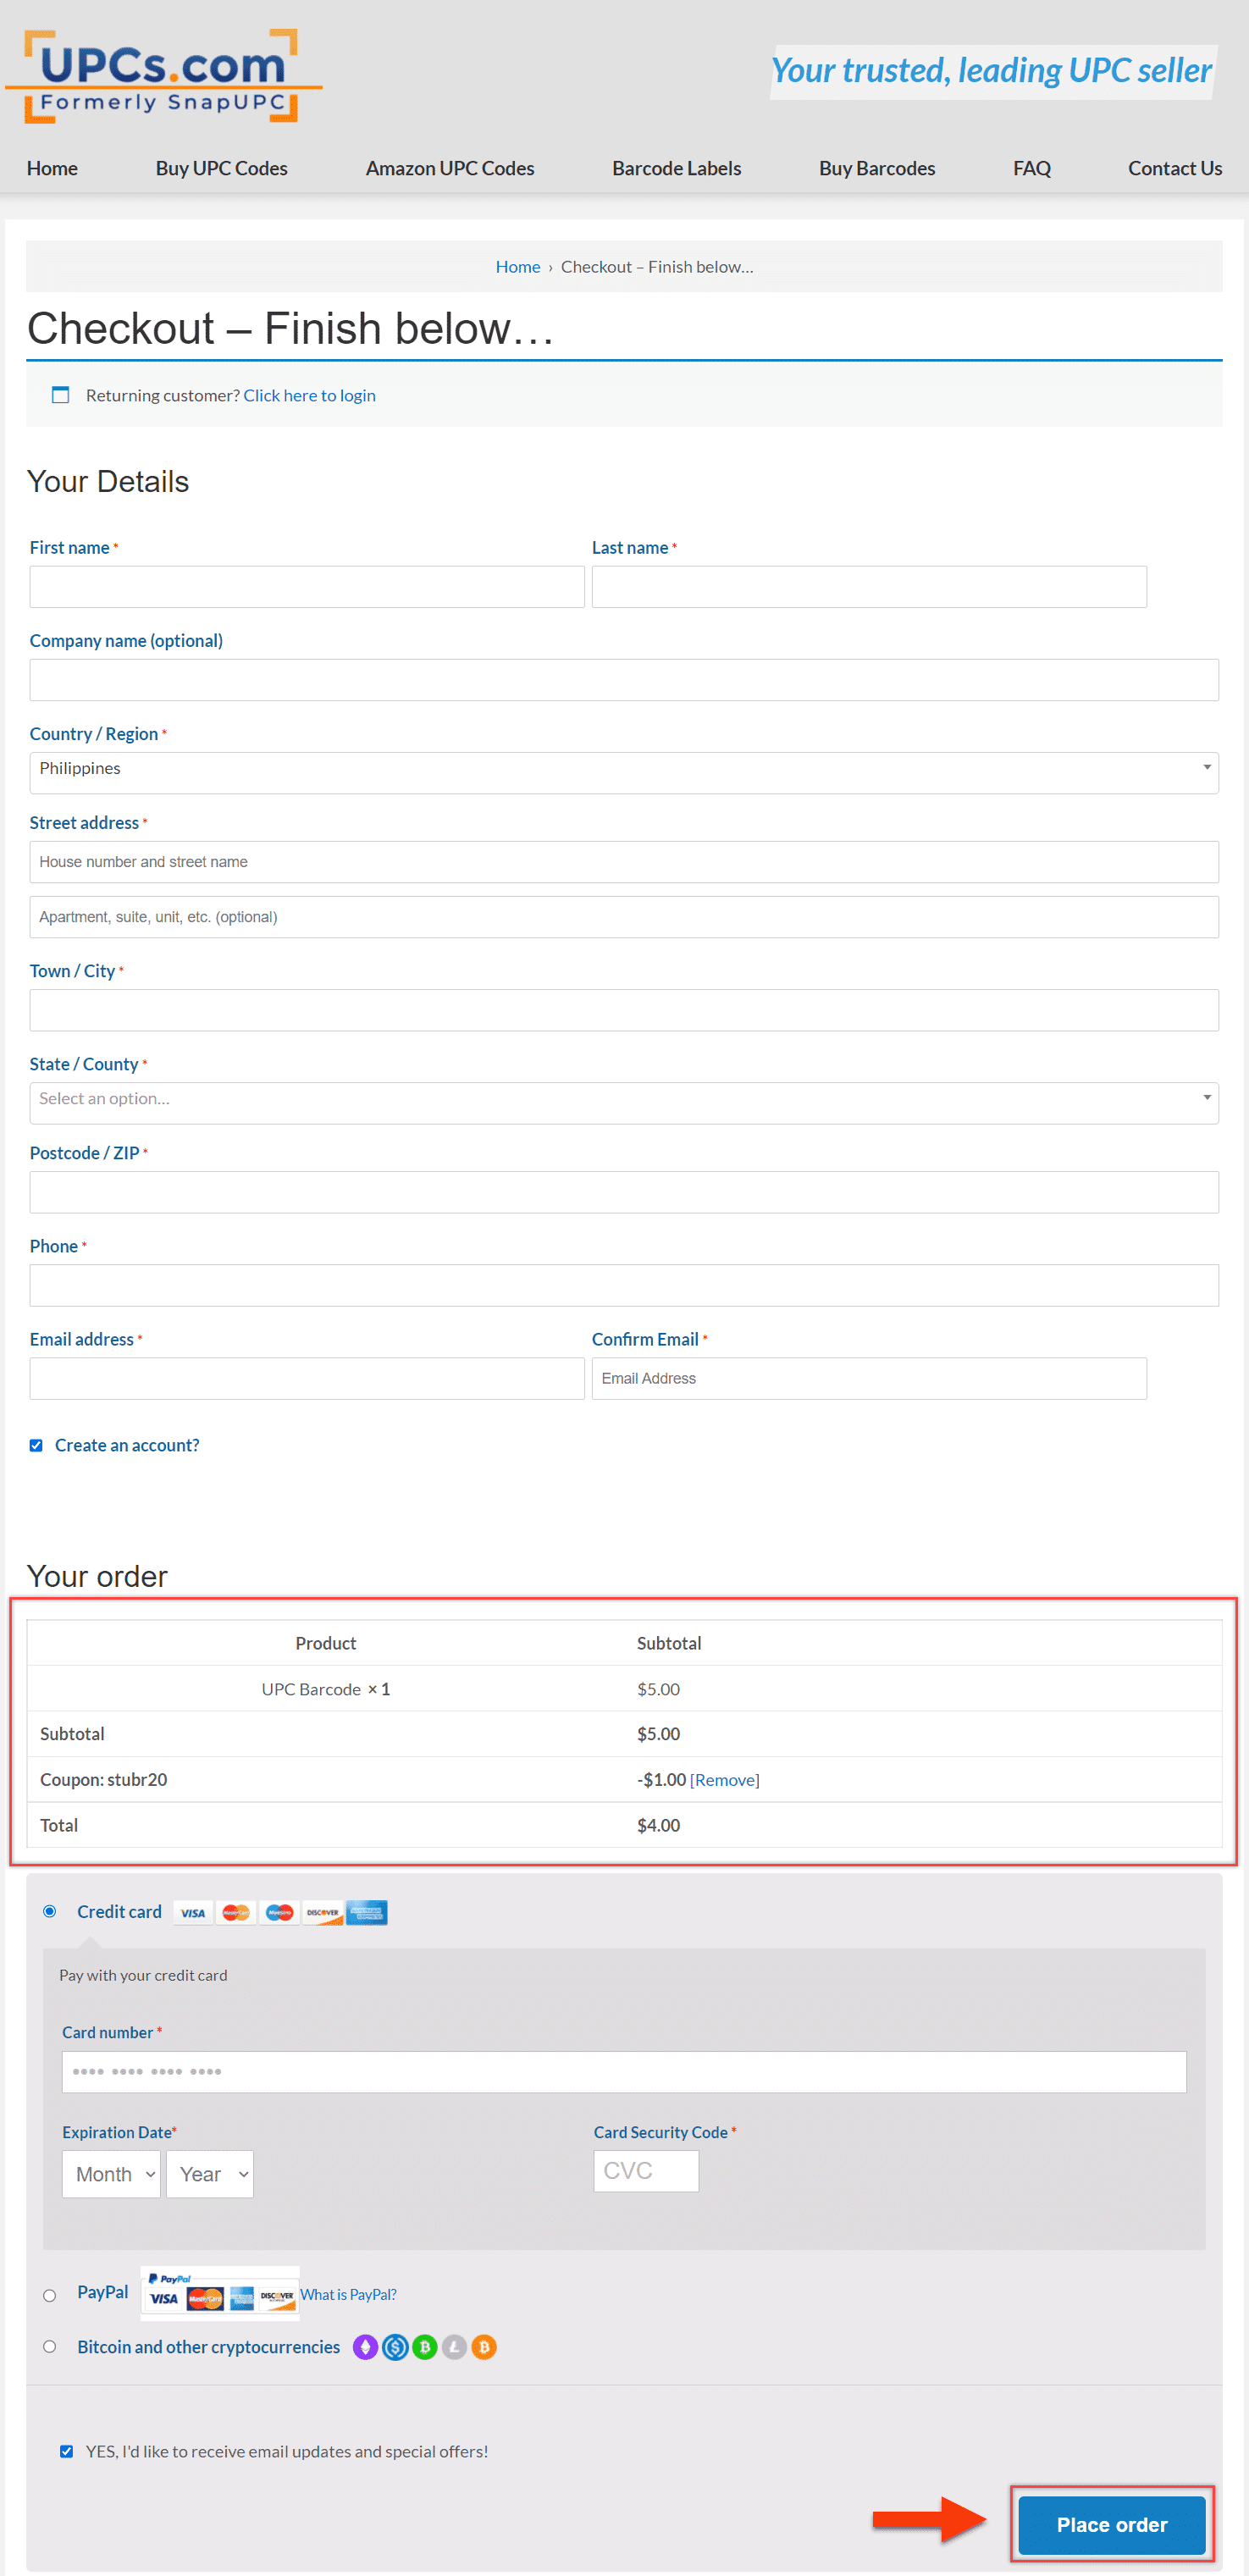Screen dimensions: 1249x2576
Task: Open Barcode Labels menu item
Action: tap(676, 168)
